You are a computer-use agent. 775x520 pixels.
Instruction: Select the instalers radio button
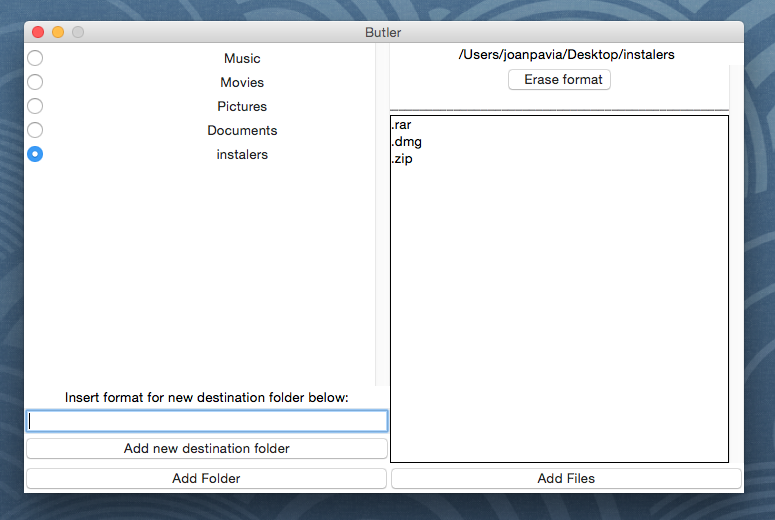[x=35, y=154]
